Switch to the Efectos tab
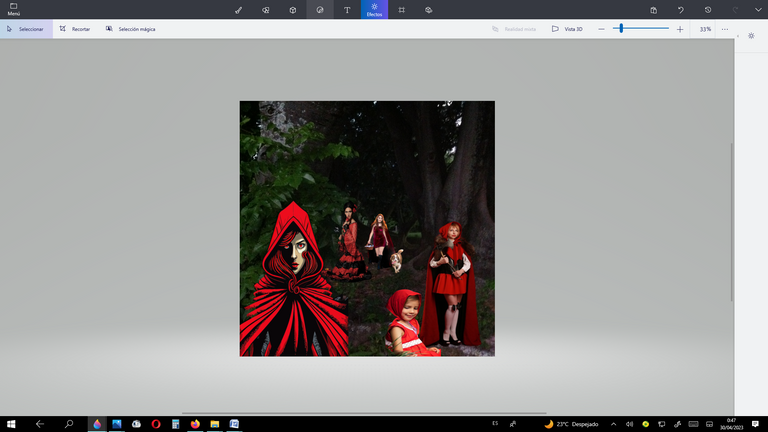 pyautogui.click(x=374, y=9)
